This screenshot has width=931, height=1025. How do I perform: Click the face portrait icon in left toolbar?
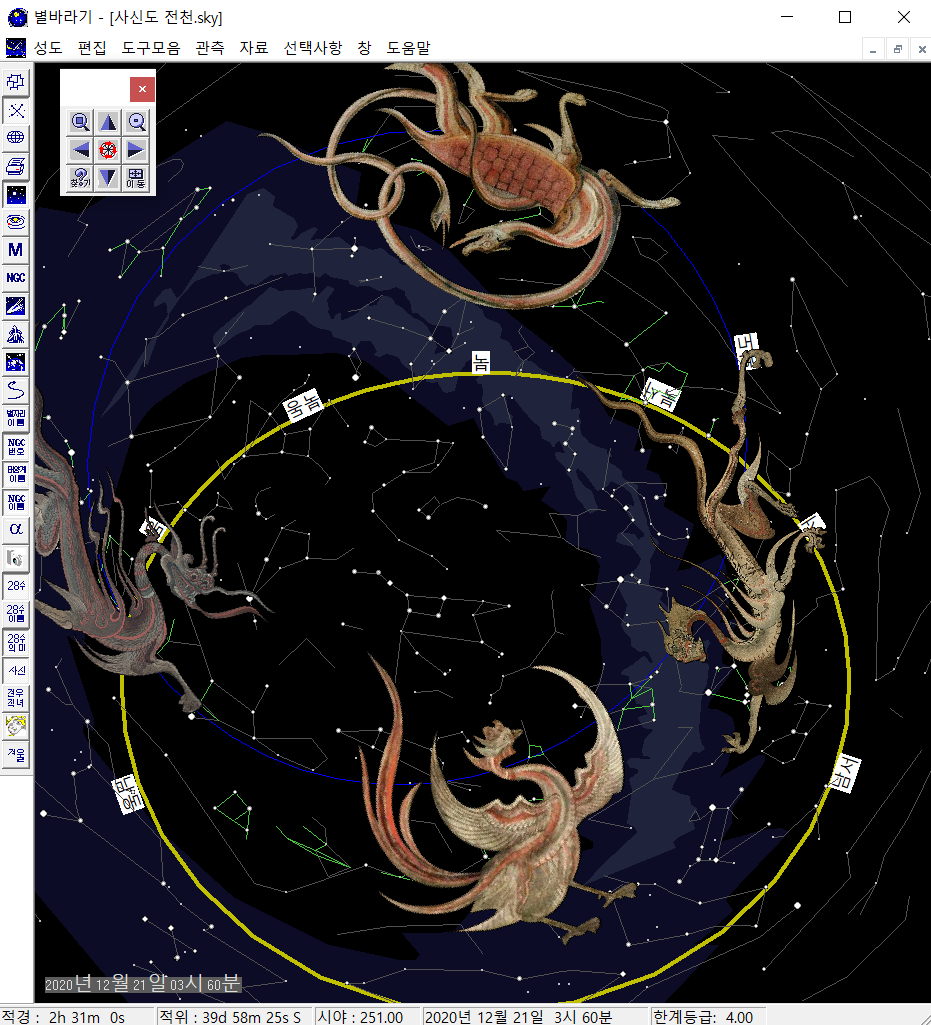coord(16,725)
